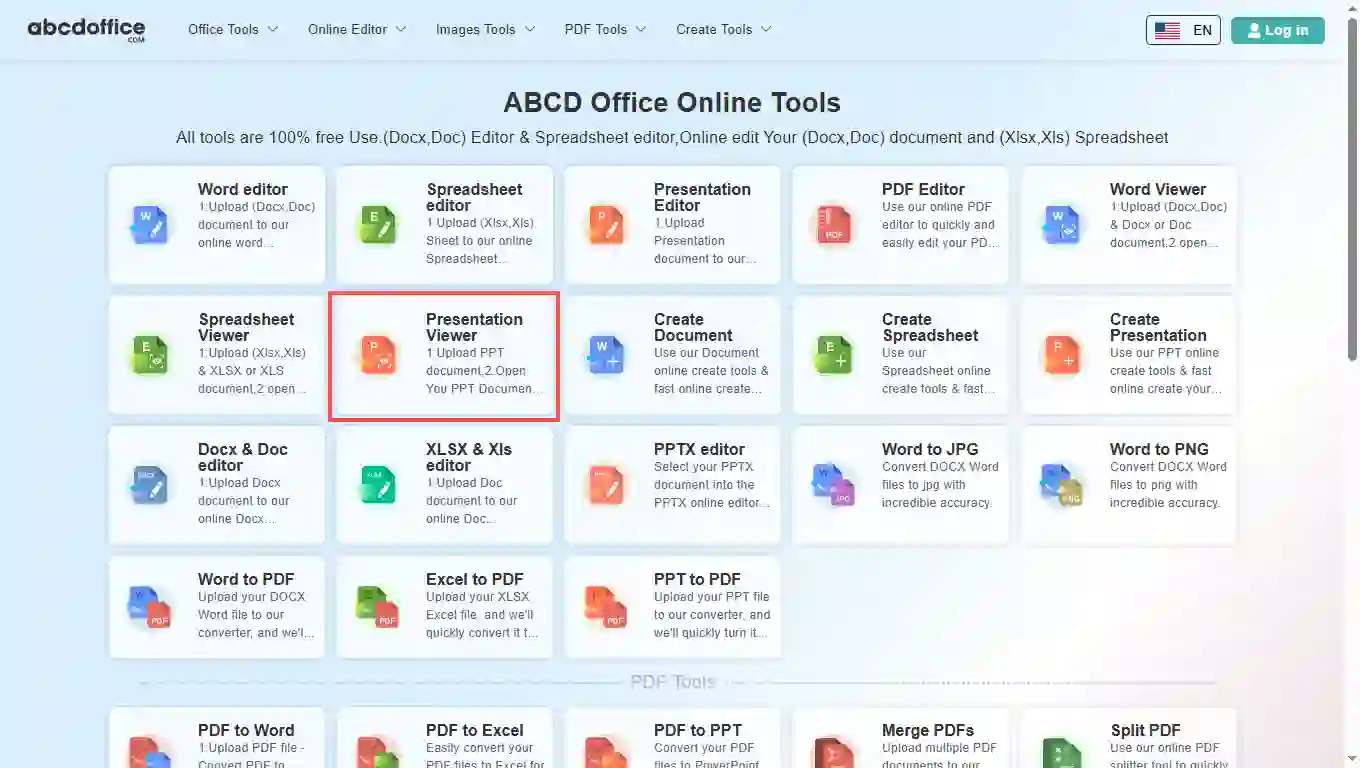Viewport: 1360px width, 768px height.
Task: Click 'Use our PPT online create tools' text
Action: click(1166, 371)
